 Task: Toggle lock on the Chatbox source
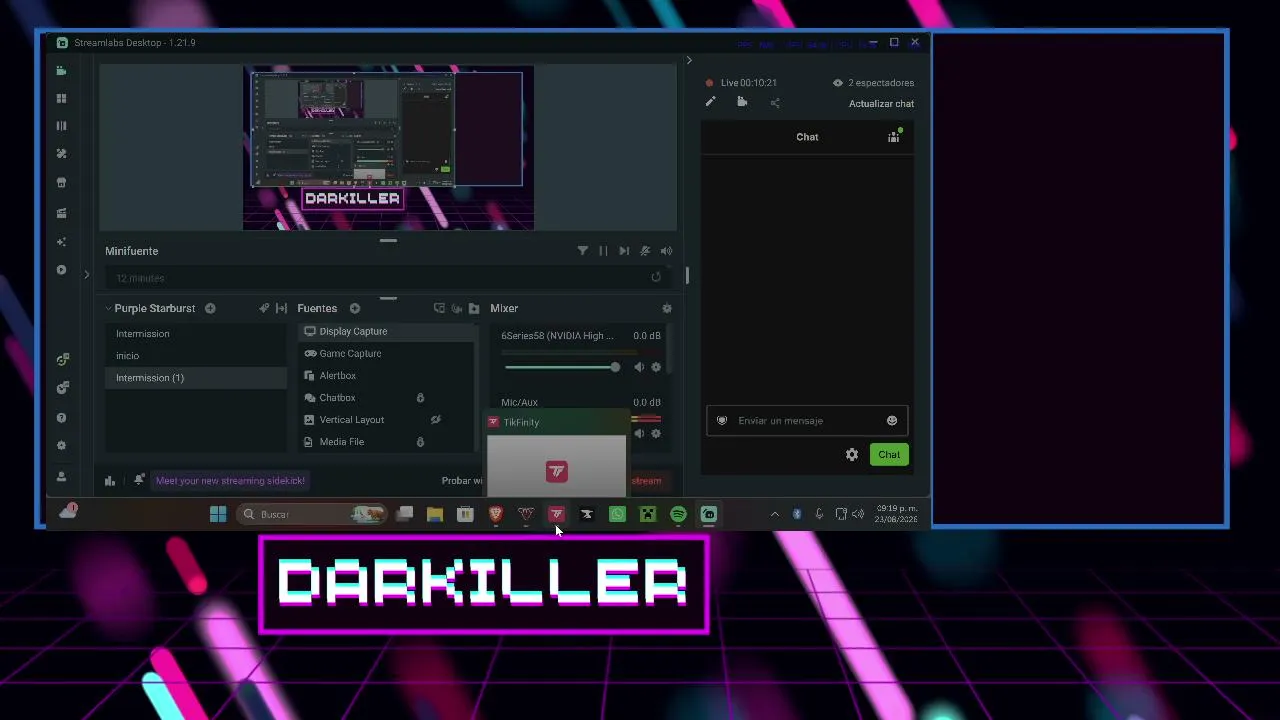(420, 398)
